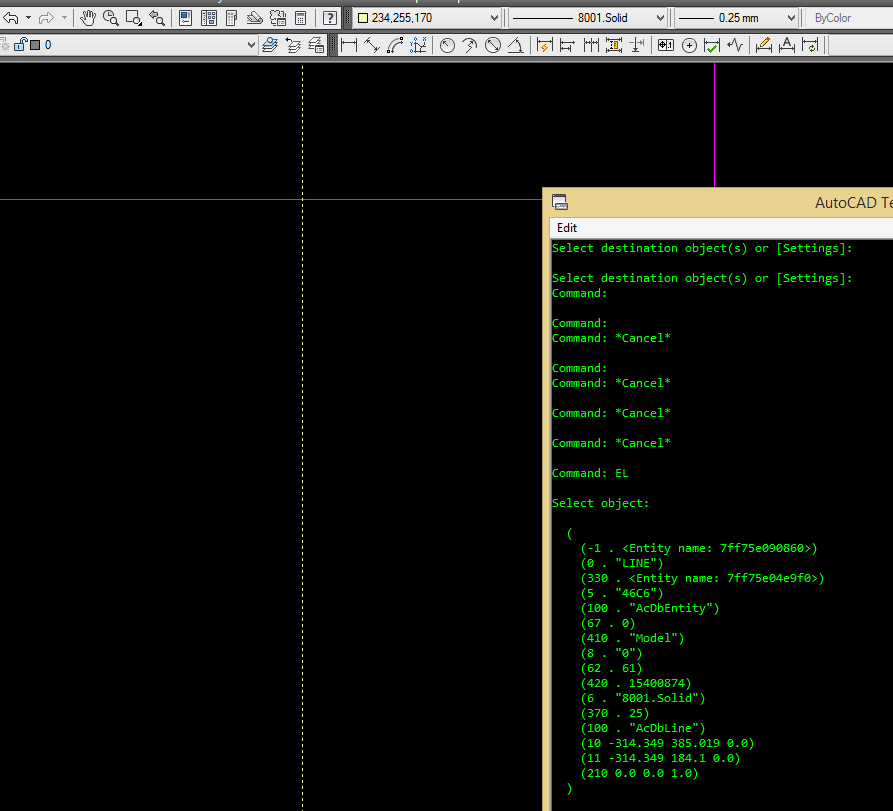Open the 0.25 mm lineweight dropdown

(x=791, y=18)
